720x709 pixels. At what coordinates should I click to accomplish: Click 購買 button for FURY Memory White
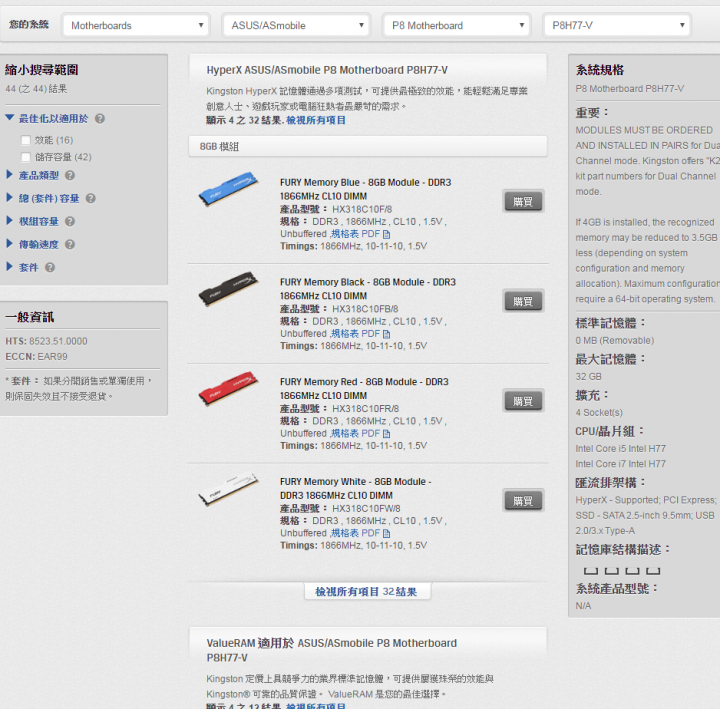523,501
